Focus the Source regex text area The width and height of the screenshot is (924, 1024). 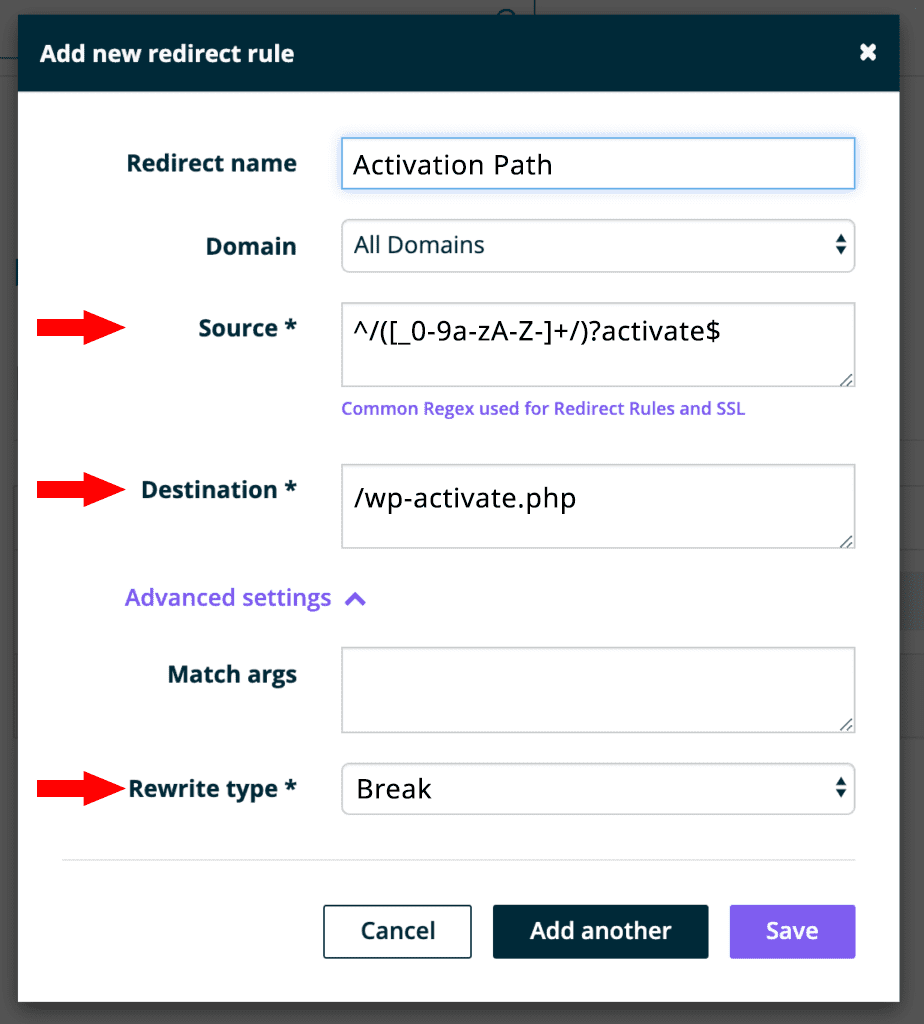(x=597, y=344)
